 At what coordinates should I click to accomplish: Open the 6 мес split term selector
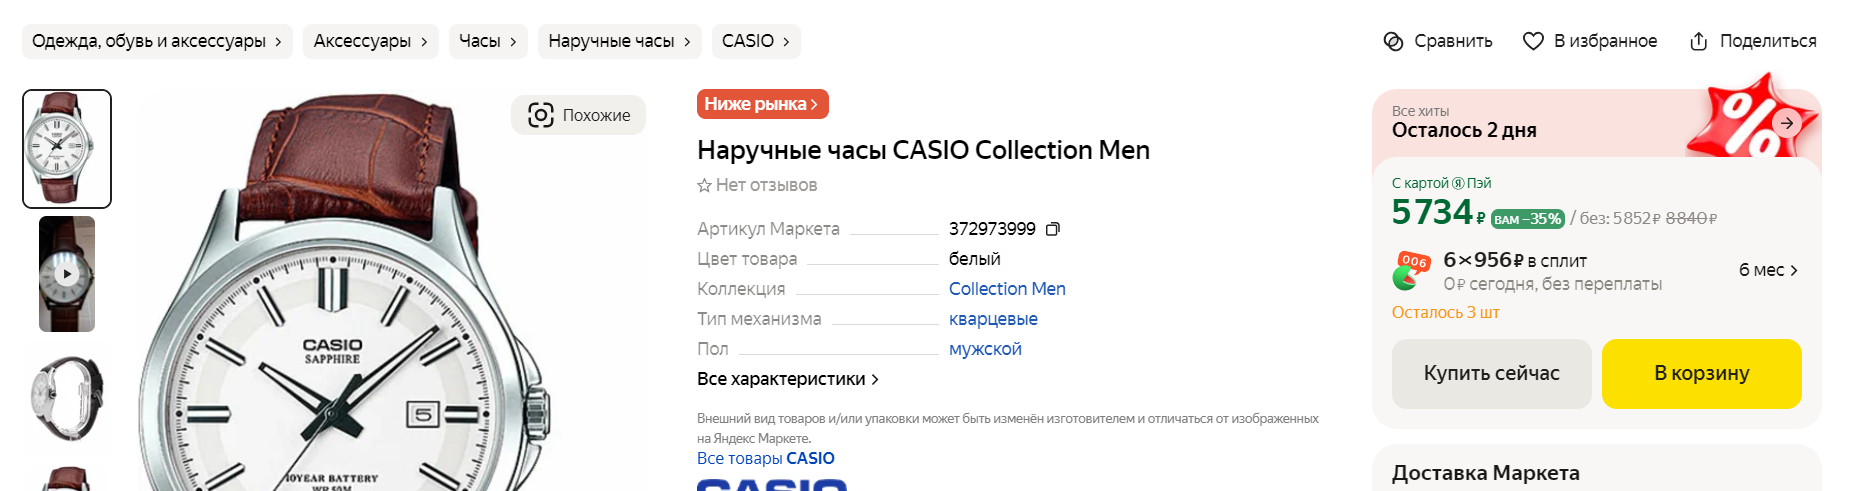pyautogui.click(x=1768, y=270)
